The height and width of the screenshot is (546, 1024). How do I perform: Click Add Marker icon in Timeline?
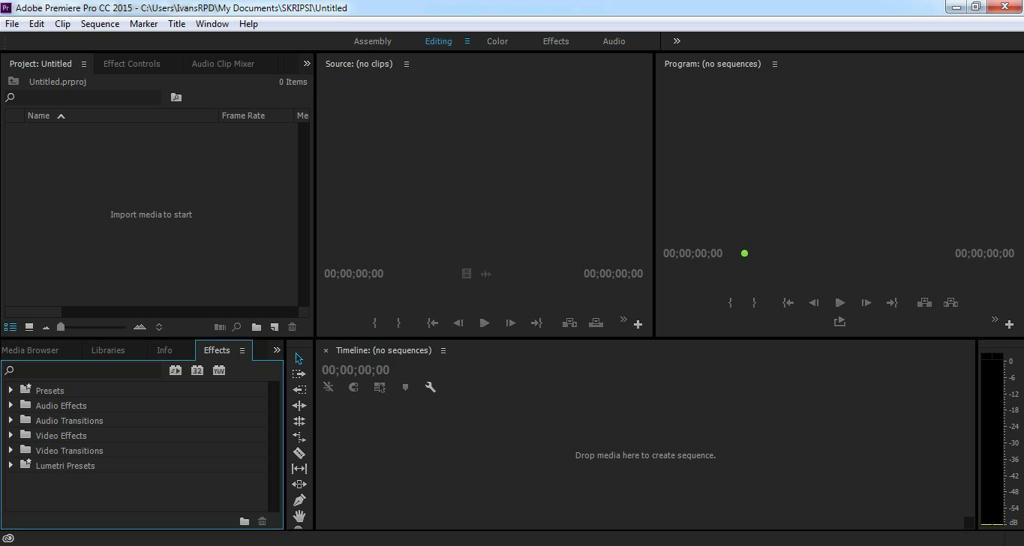[405, 387]
